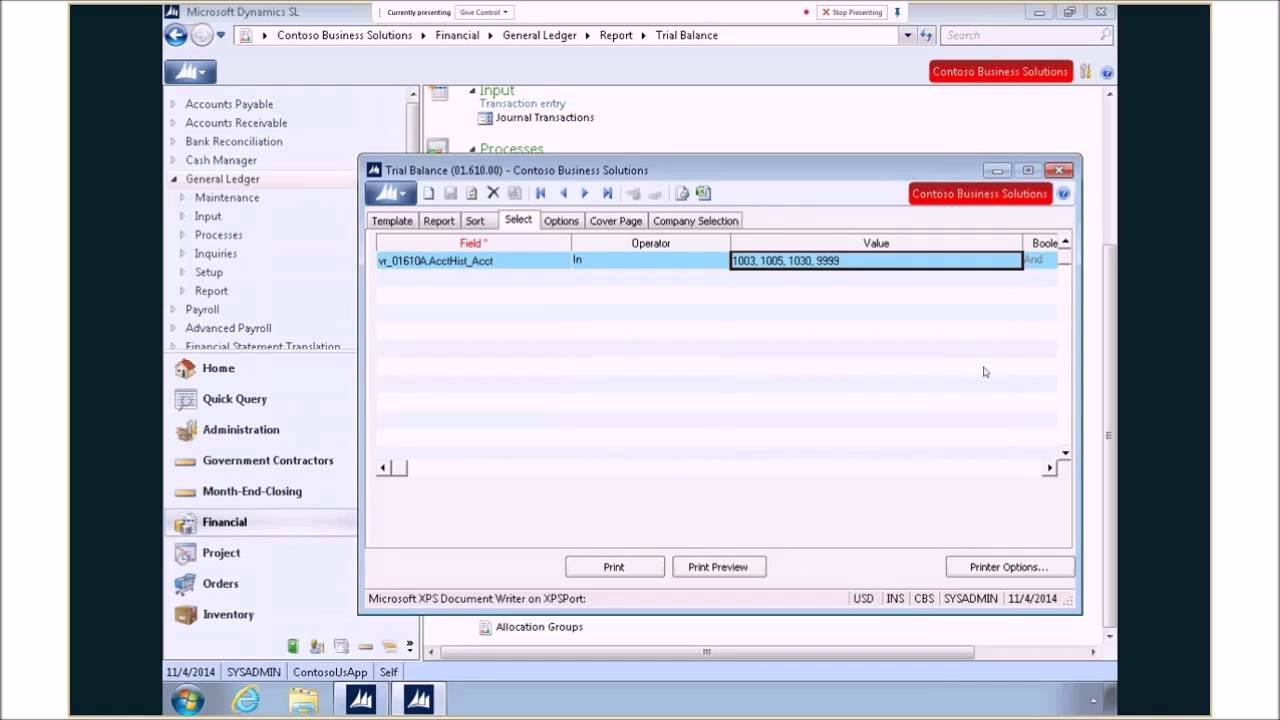Open help in Trial Balance window
The width and height of the screenshot is (1280, 720).
(1064, 194)
